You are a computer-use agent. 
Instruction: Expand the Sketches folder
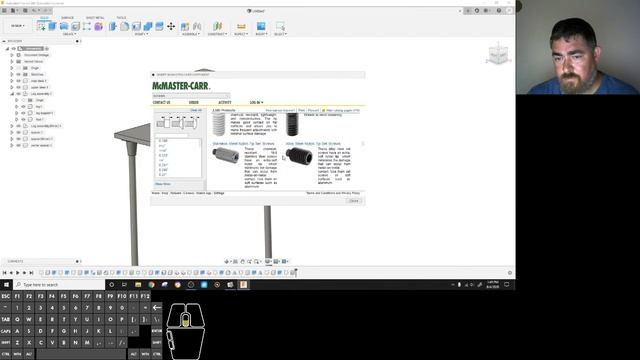click(x=12, y=74)
